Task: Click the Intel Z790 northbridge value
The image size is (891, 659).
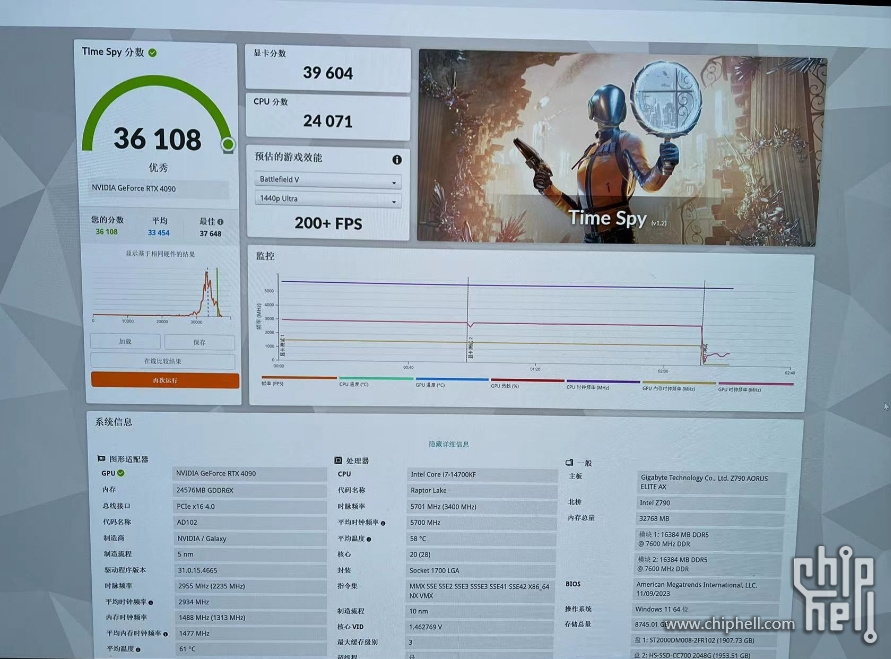Action: pos(711,503)
